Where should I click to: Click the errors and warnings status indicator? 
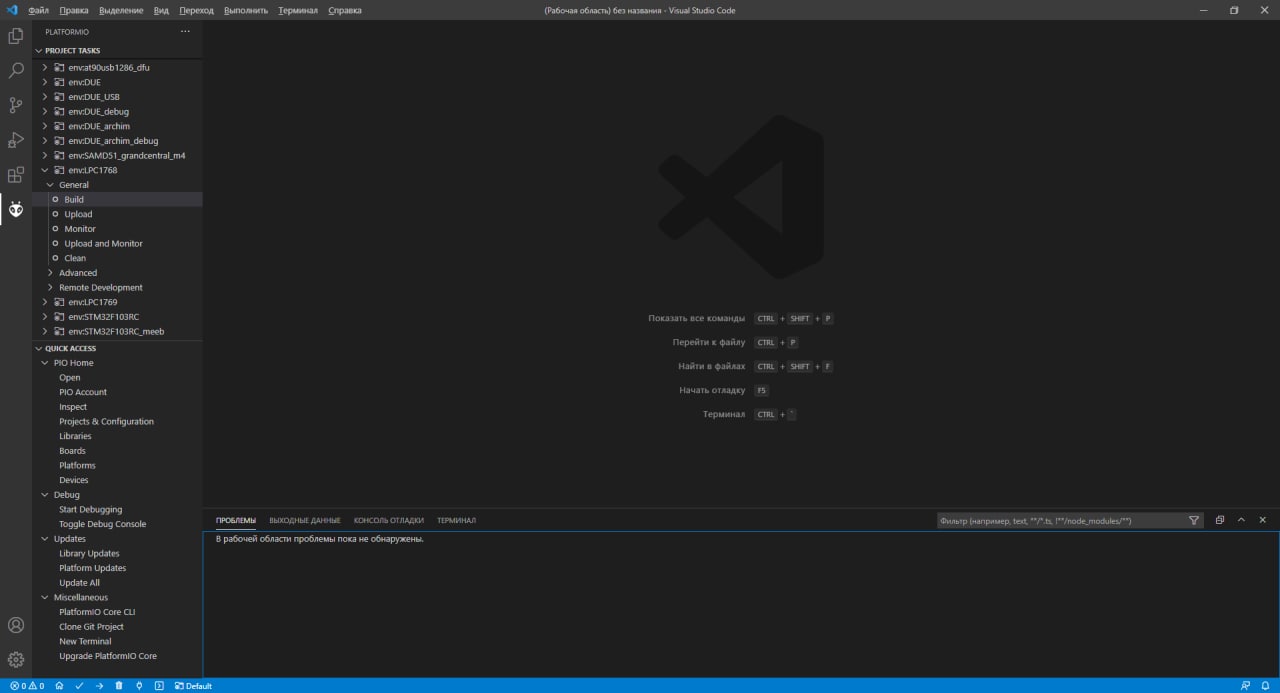click(x=27, y=686)
